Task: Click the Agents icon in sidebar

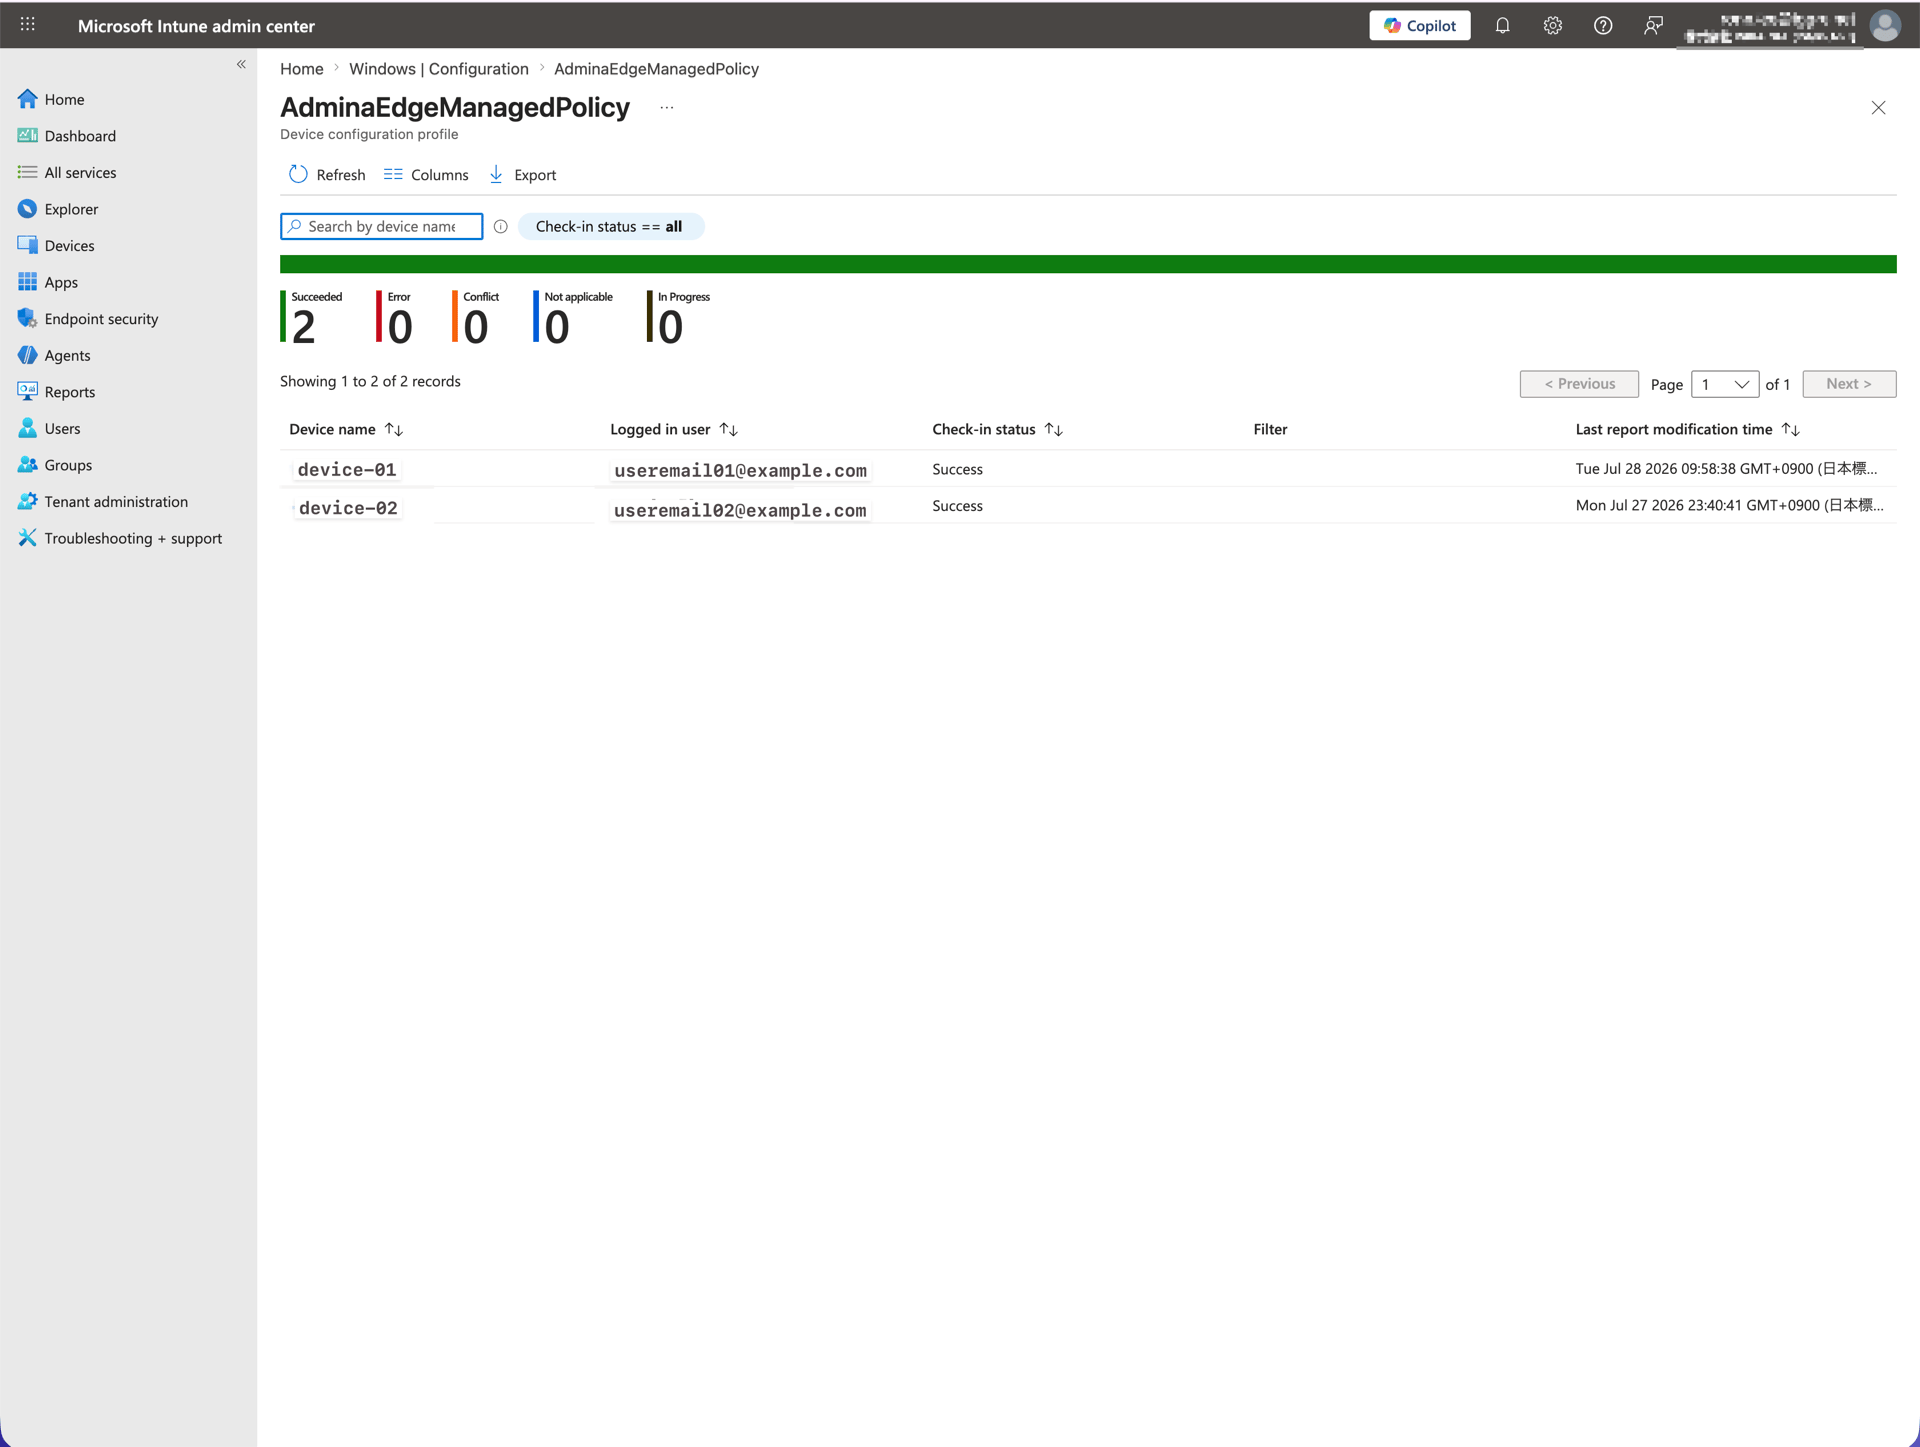Action: coord(27,355)
